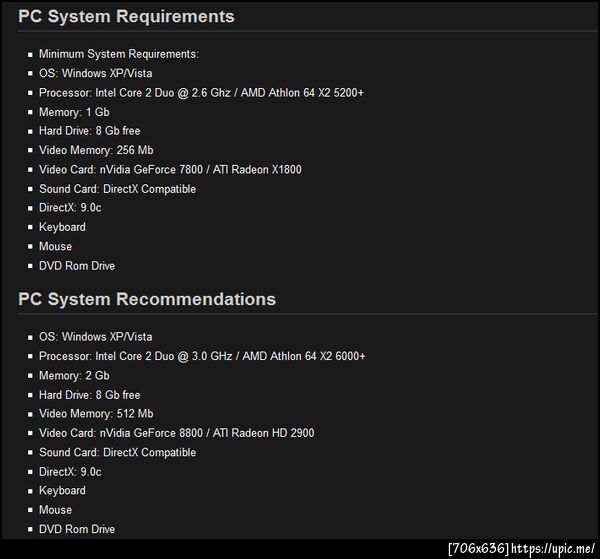Click the [706x636] image size label
This screenshot has width=600, height=559.
point(479,548)
